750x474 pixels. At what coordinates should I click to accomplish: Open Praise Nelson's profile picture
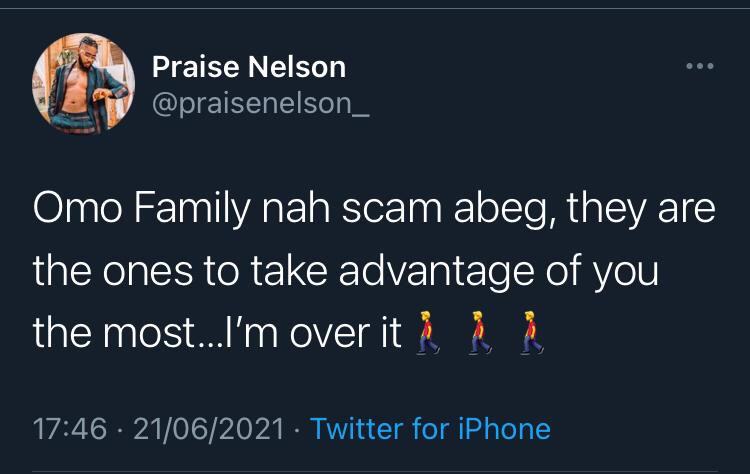(x=84, y=84)
